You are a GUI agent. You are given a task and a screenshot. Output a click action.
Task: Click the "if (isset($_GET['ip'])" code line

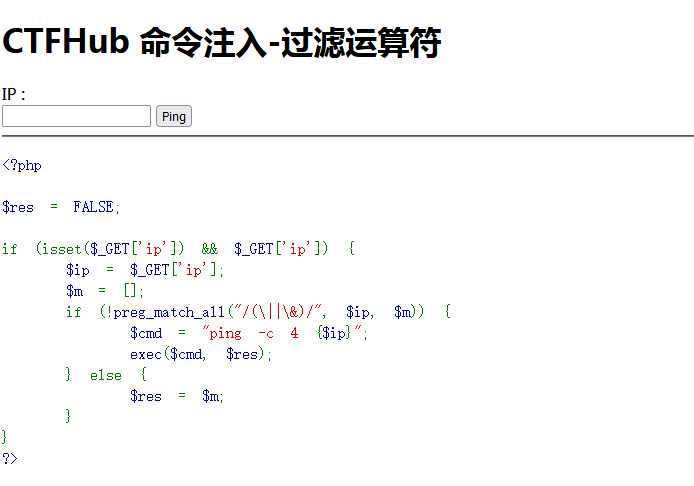178,249
